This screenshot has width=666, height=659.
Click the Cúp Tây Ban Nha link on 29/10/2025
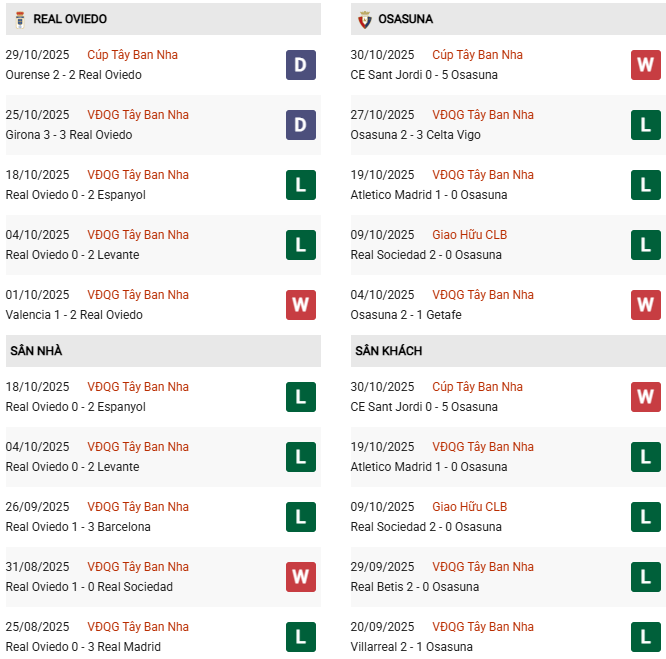132,55
